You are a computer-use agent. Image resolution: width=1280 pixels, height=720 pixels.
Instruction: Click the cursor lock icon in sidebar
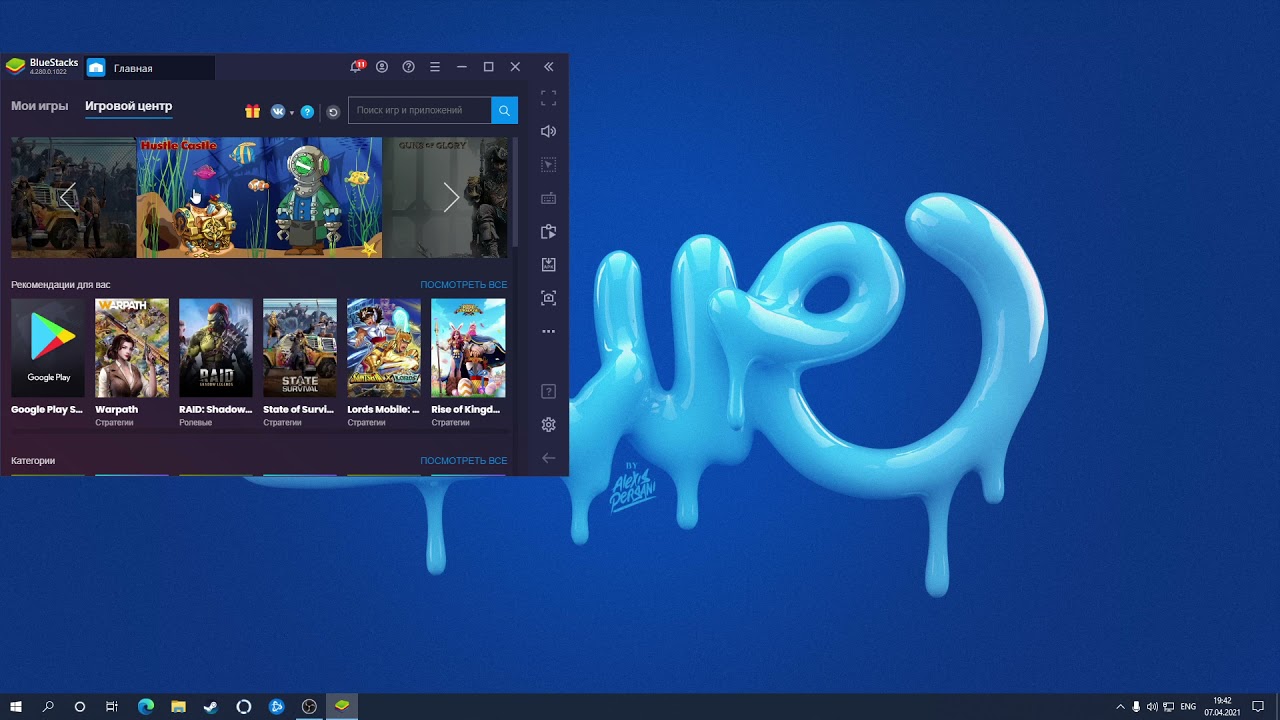click(548, 164)
